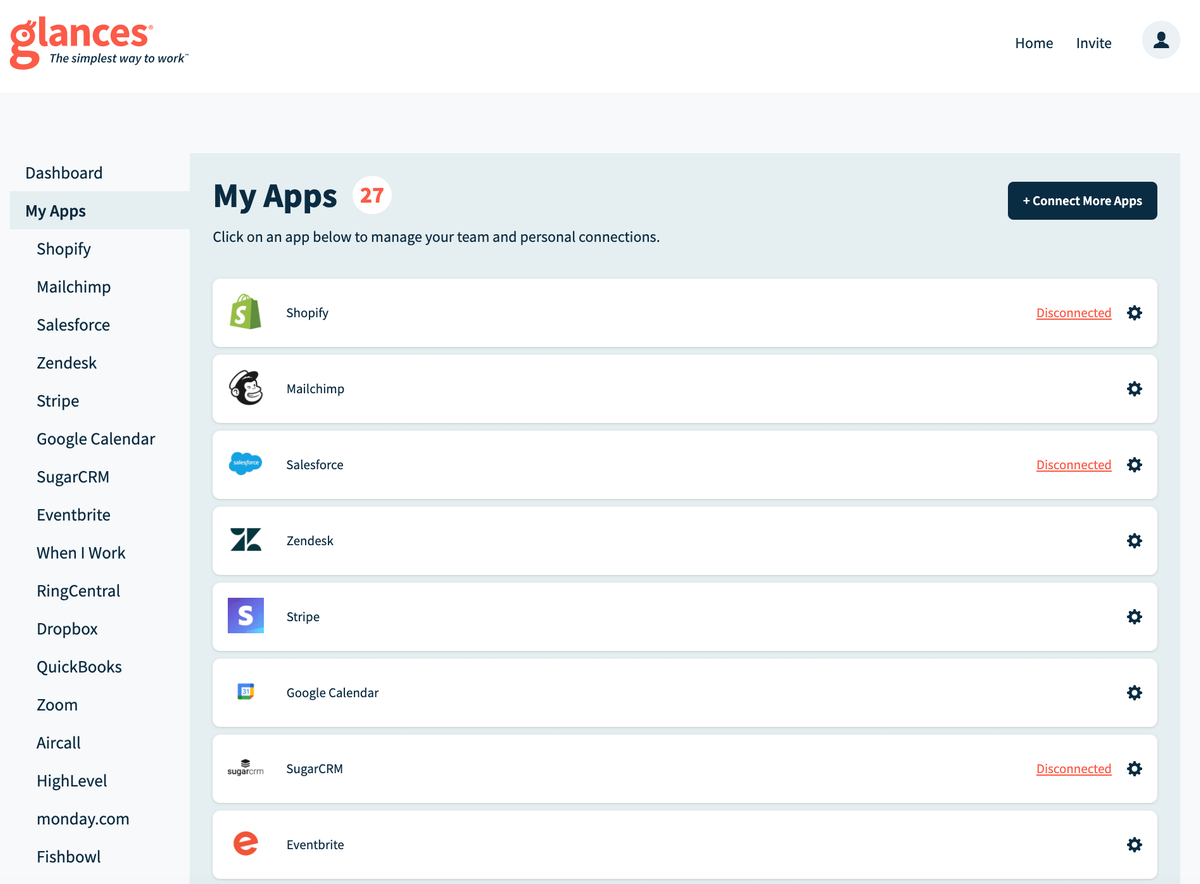The height and width of the screenshot is (884, 1200).
Task: Open settings gear for Mailchimp row
Action: [x=1134, y=389]
